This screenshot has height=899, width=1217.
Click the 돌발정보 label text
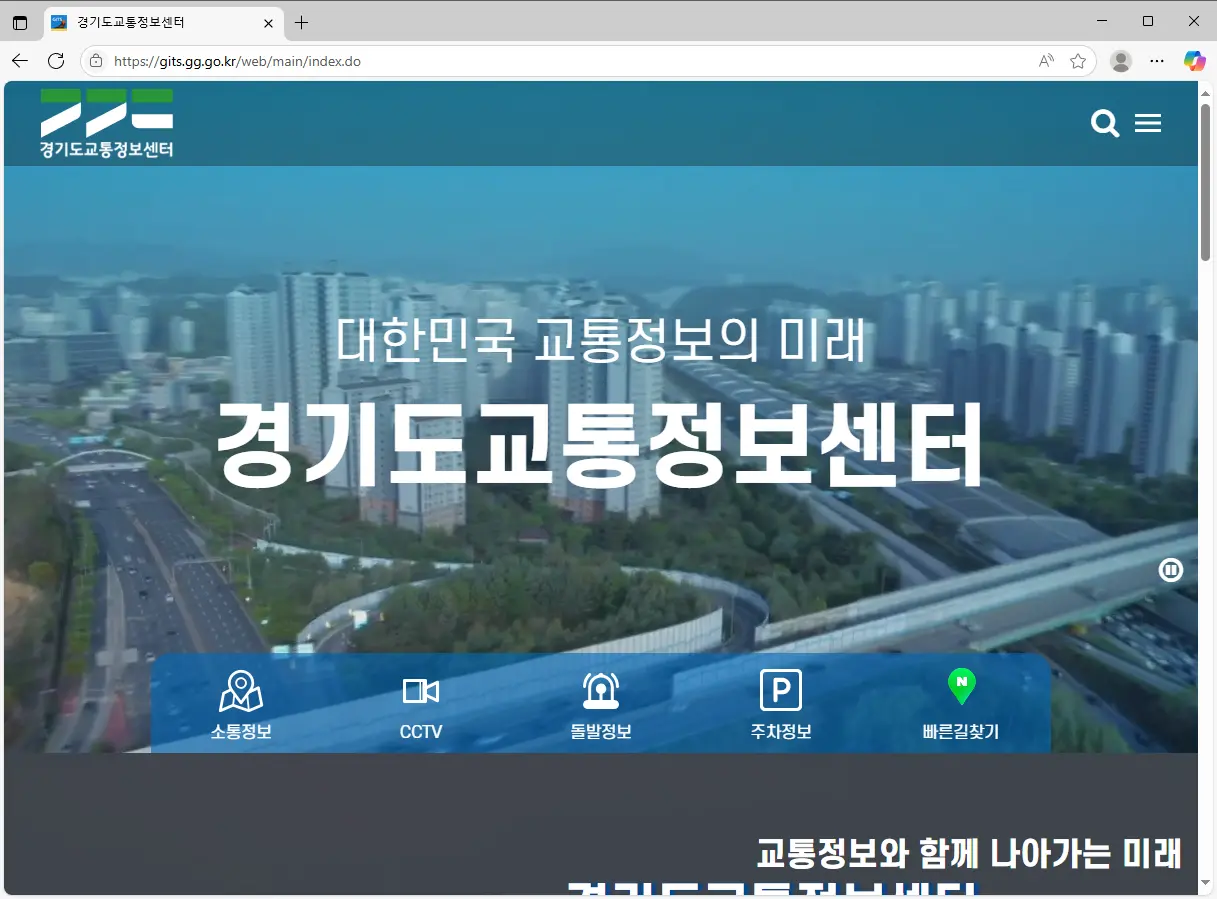click(x=601, y=732)
